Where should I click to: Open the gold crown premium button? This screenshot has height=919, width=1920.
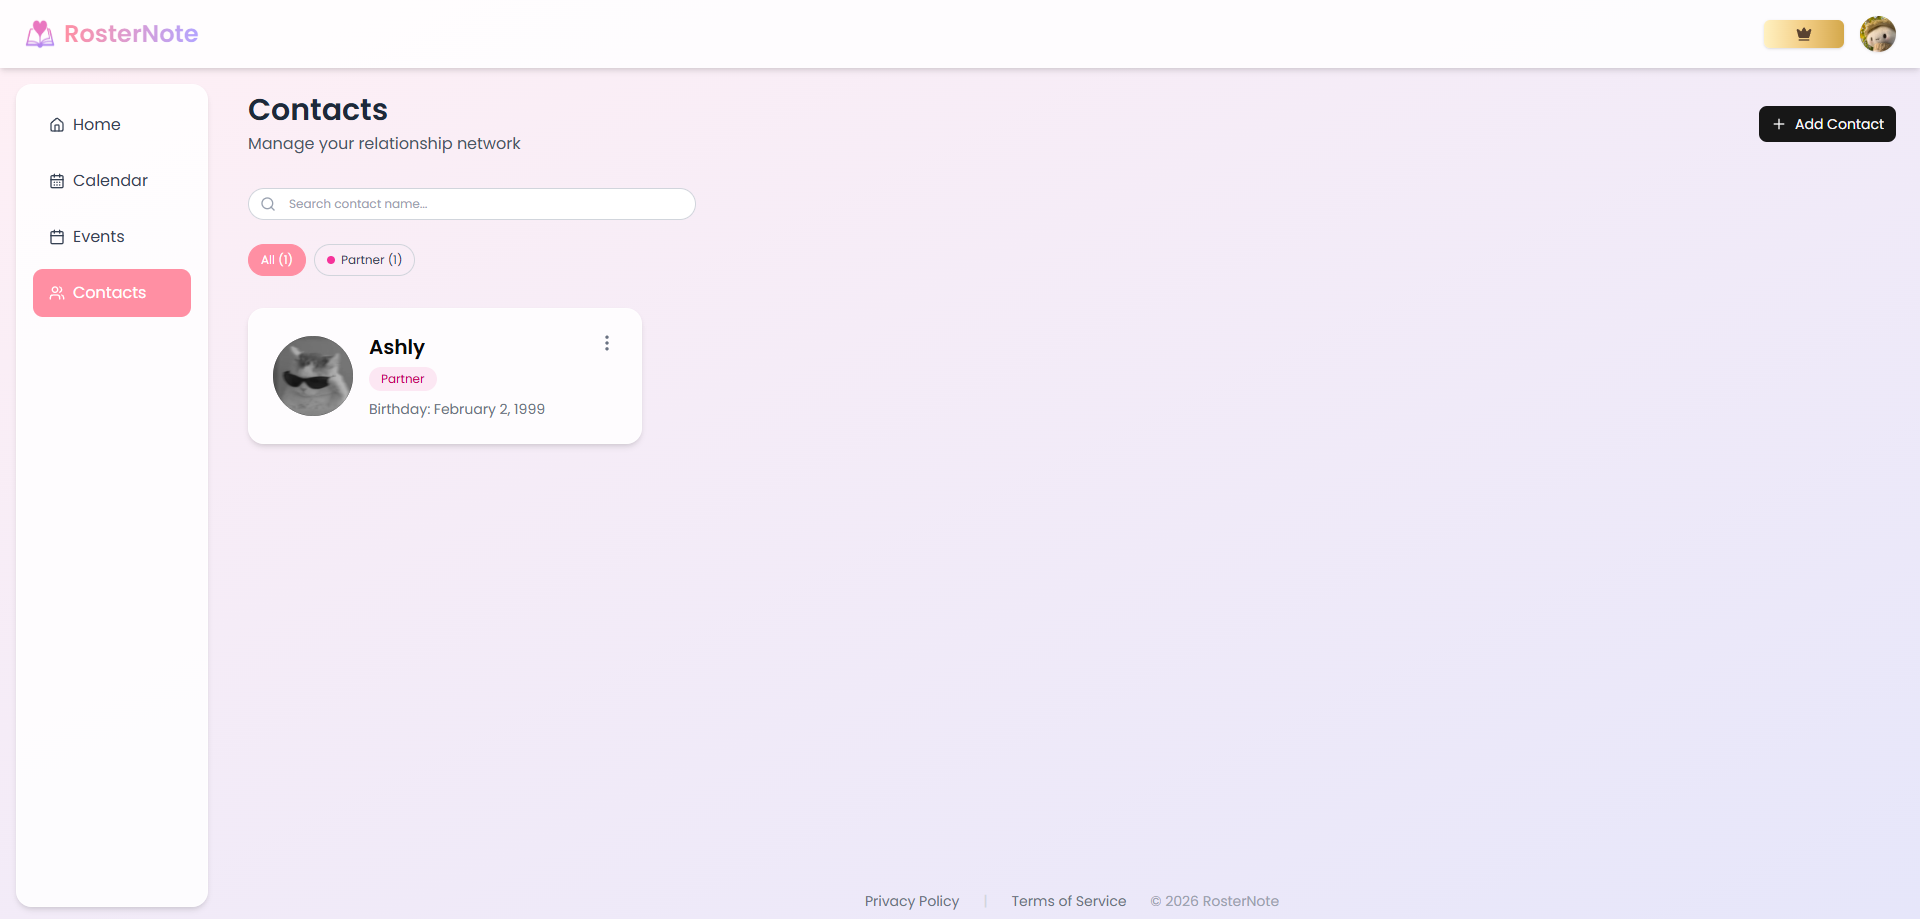tap(1803, 34)
